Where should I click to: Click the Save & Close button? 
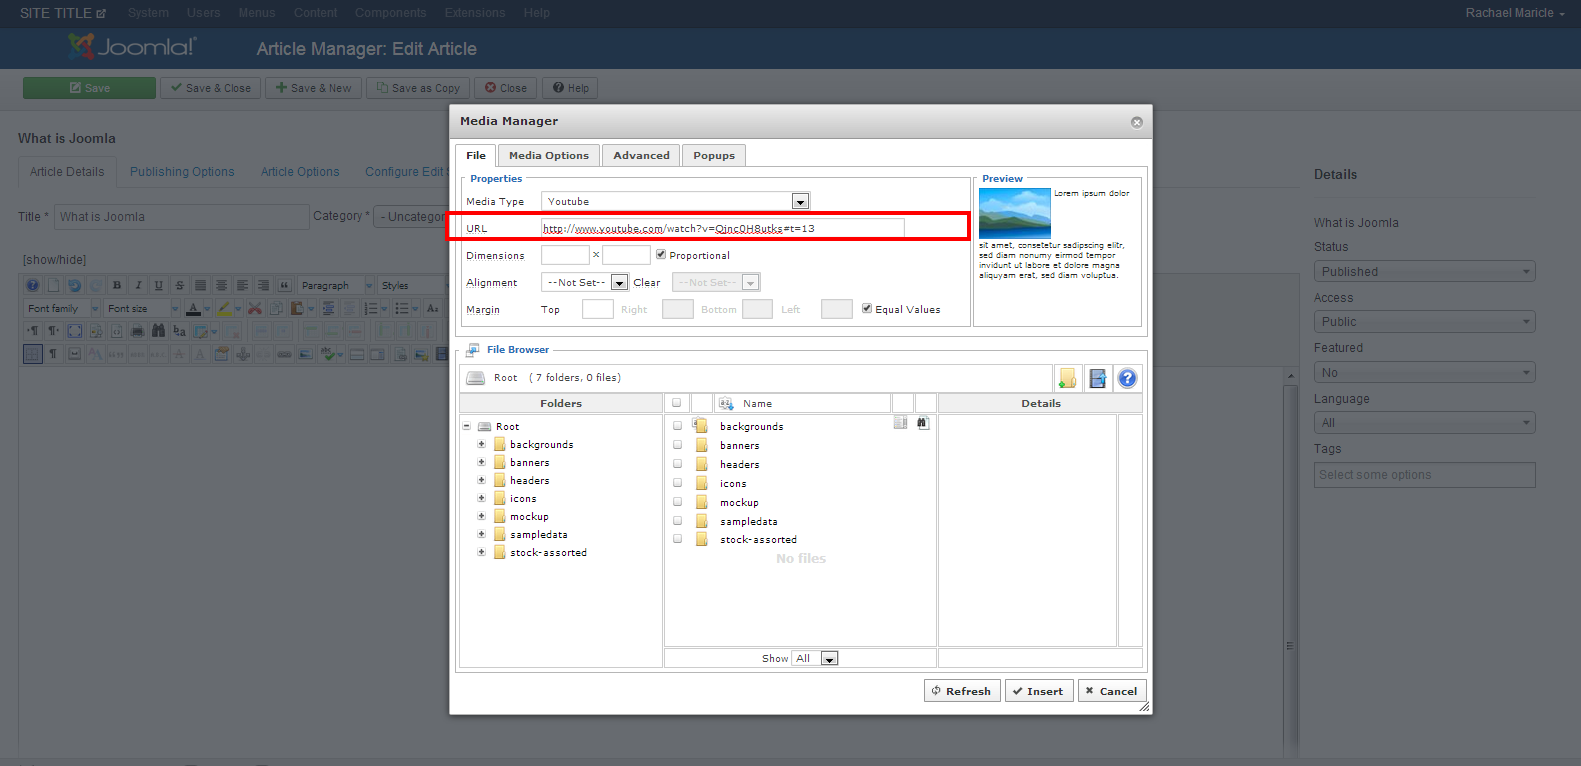[211, 88]
